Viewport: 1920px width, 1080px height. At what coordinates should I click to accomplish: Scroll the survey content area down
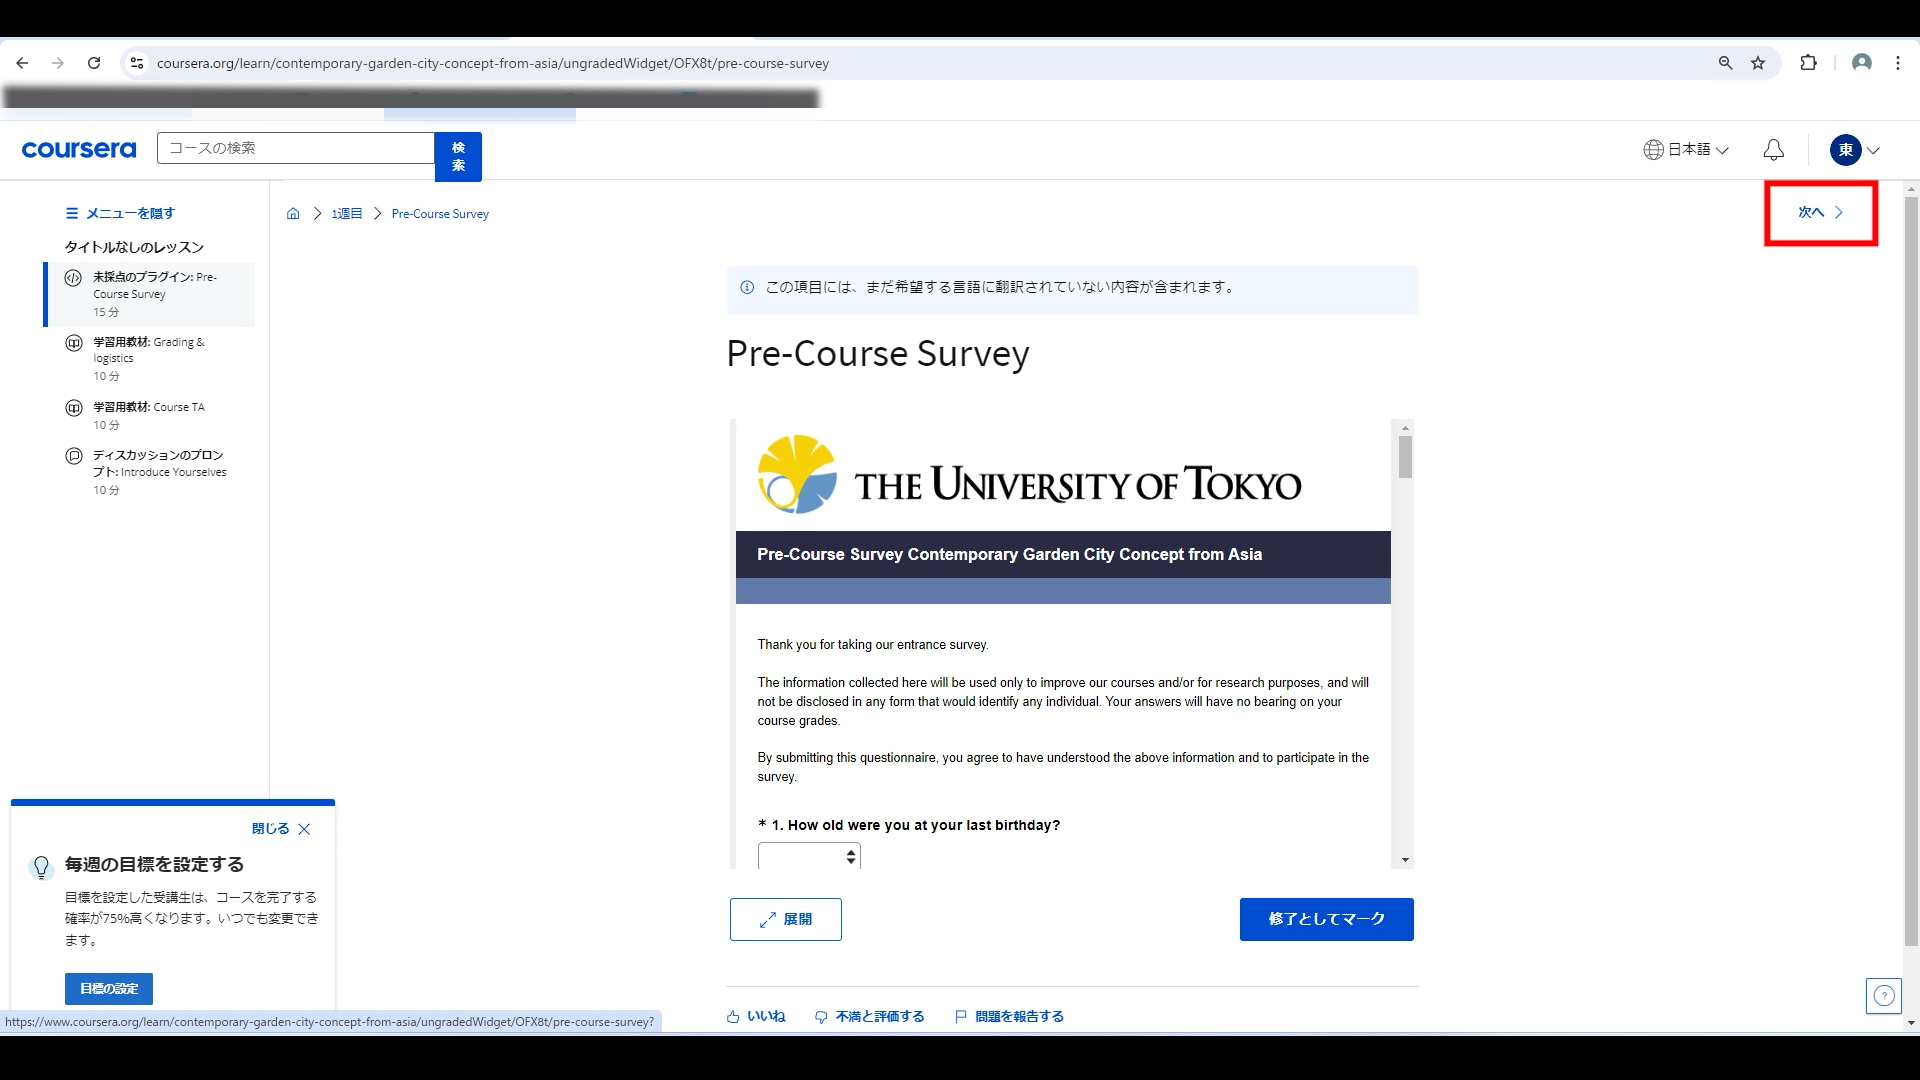[1402, 860]
